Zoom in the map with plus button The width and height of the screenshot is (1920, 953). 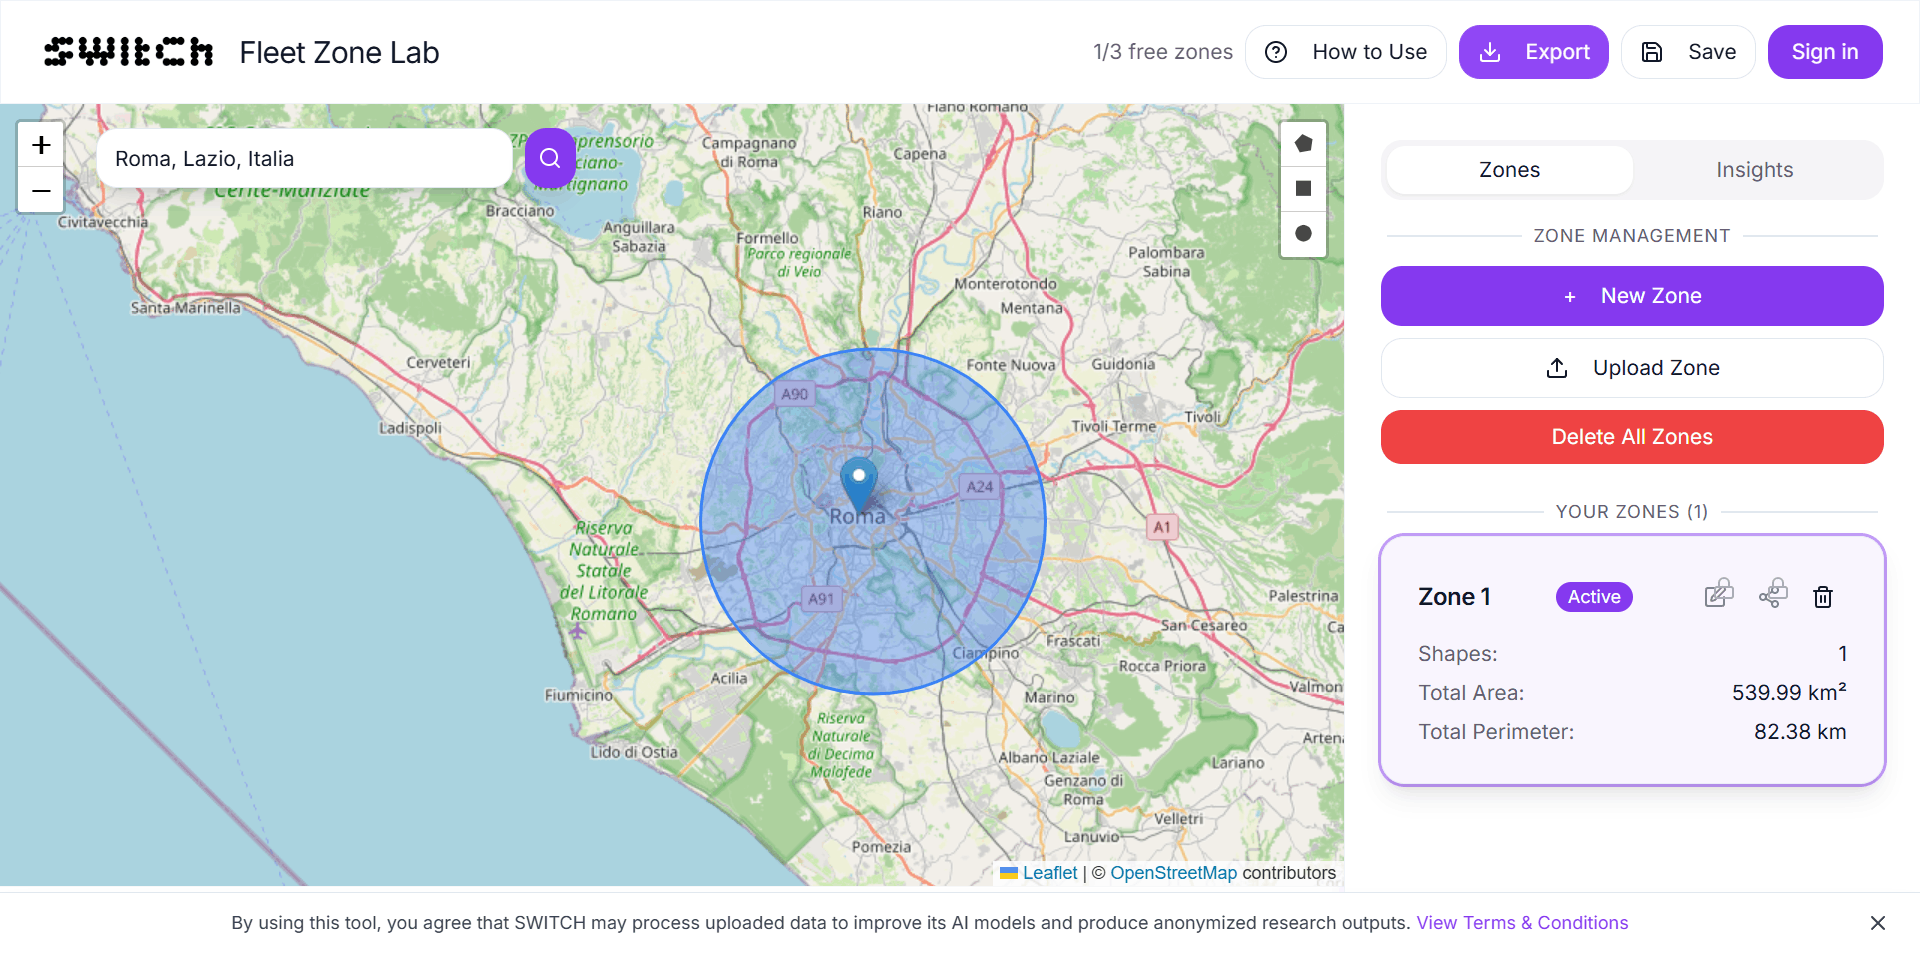point(41,145)
